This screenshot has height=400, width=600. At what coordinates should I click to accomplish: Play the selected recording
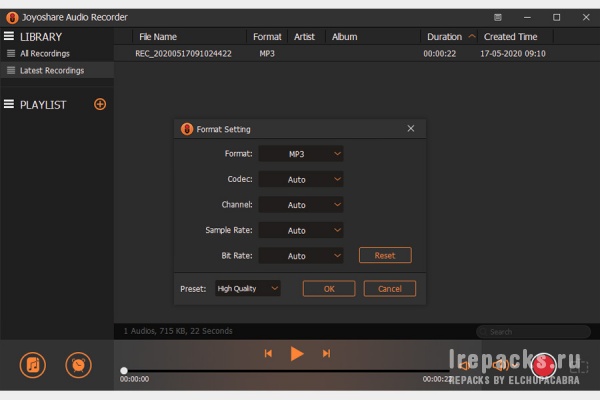[297, 353]
